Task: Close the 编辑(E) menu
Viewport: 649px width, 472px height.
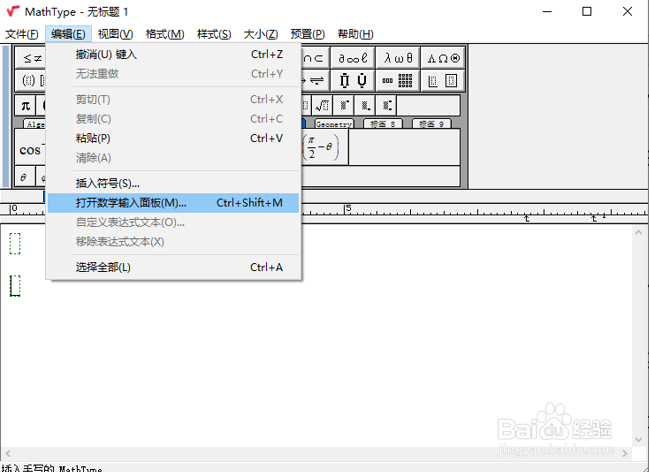Action: [68, 34]
